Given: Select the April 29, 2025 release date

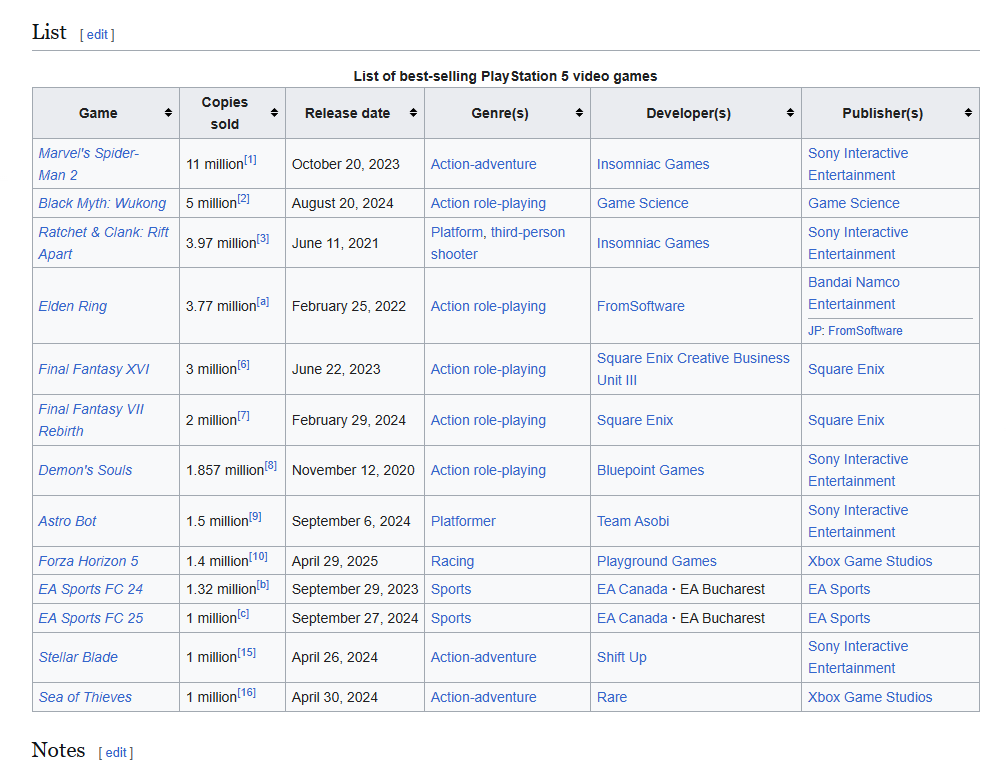Looking at the screenshot, I should point(335,561).
